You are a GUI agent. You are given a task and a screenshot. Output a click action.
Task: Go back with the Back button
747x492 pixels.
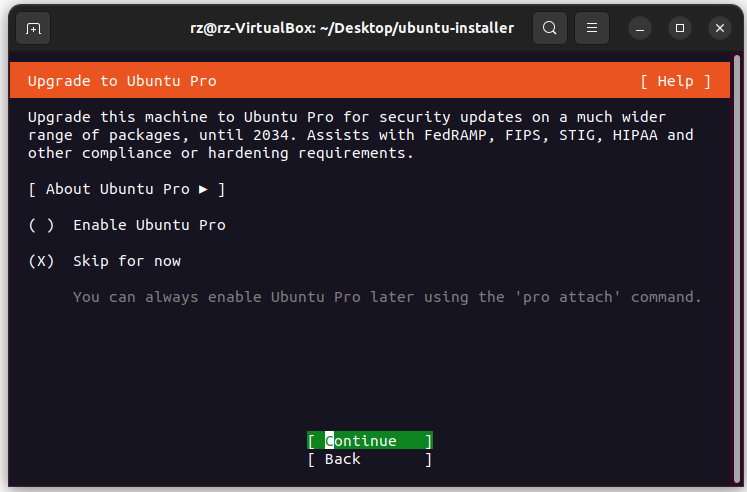point(369,459)
